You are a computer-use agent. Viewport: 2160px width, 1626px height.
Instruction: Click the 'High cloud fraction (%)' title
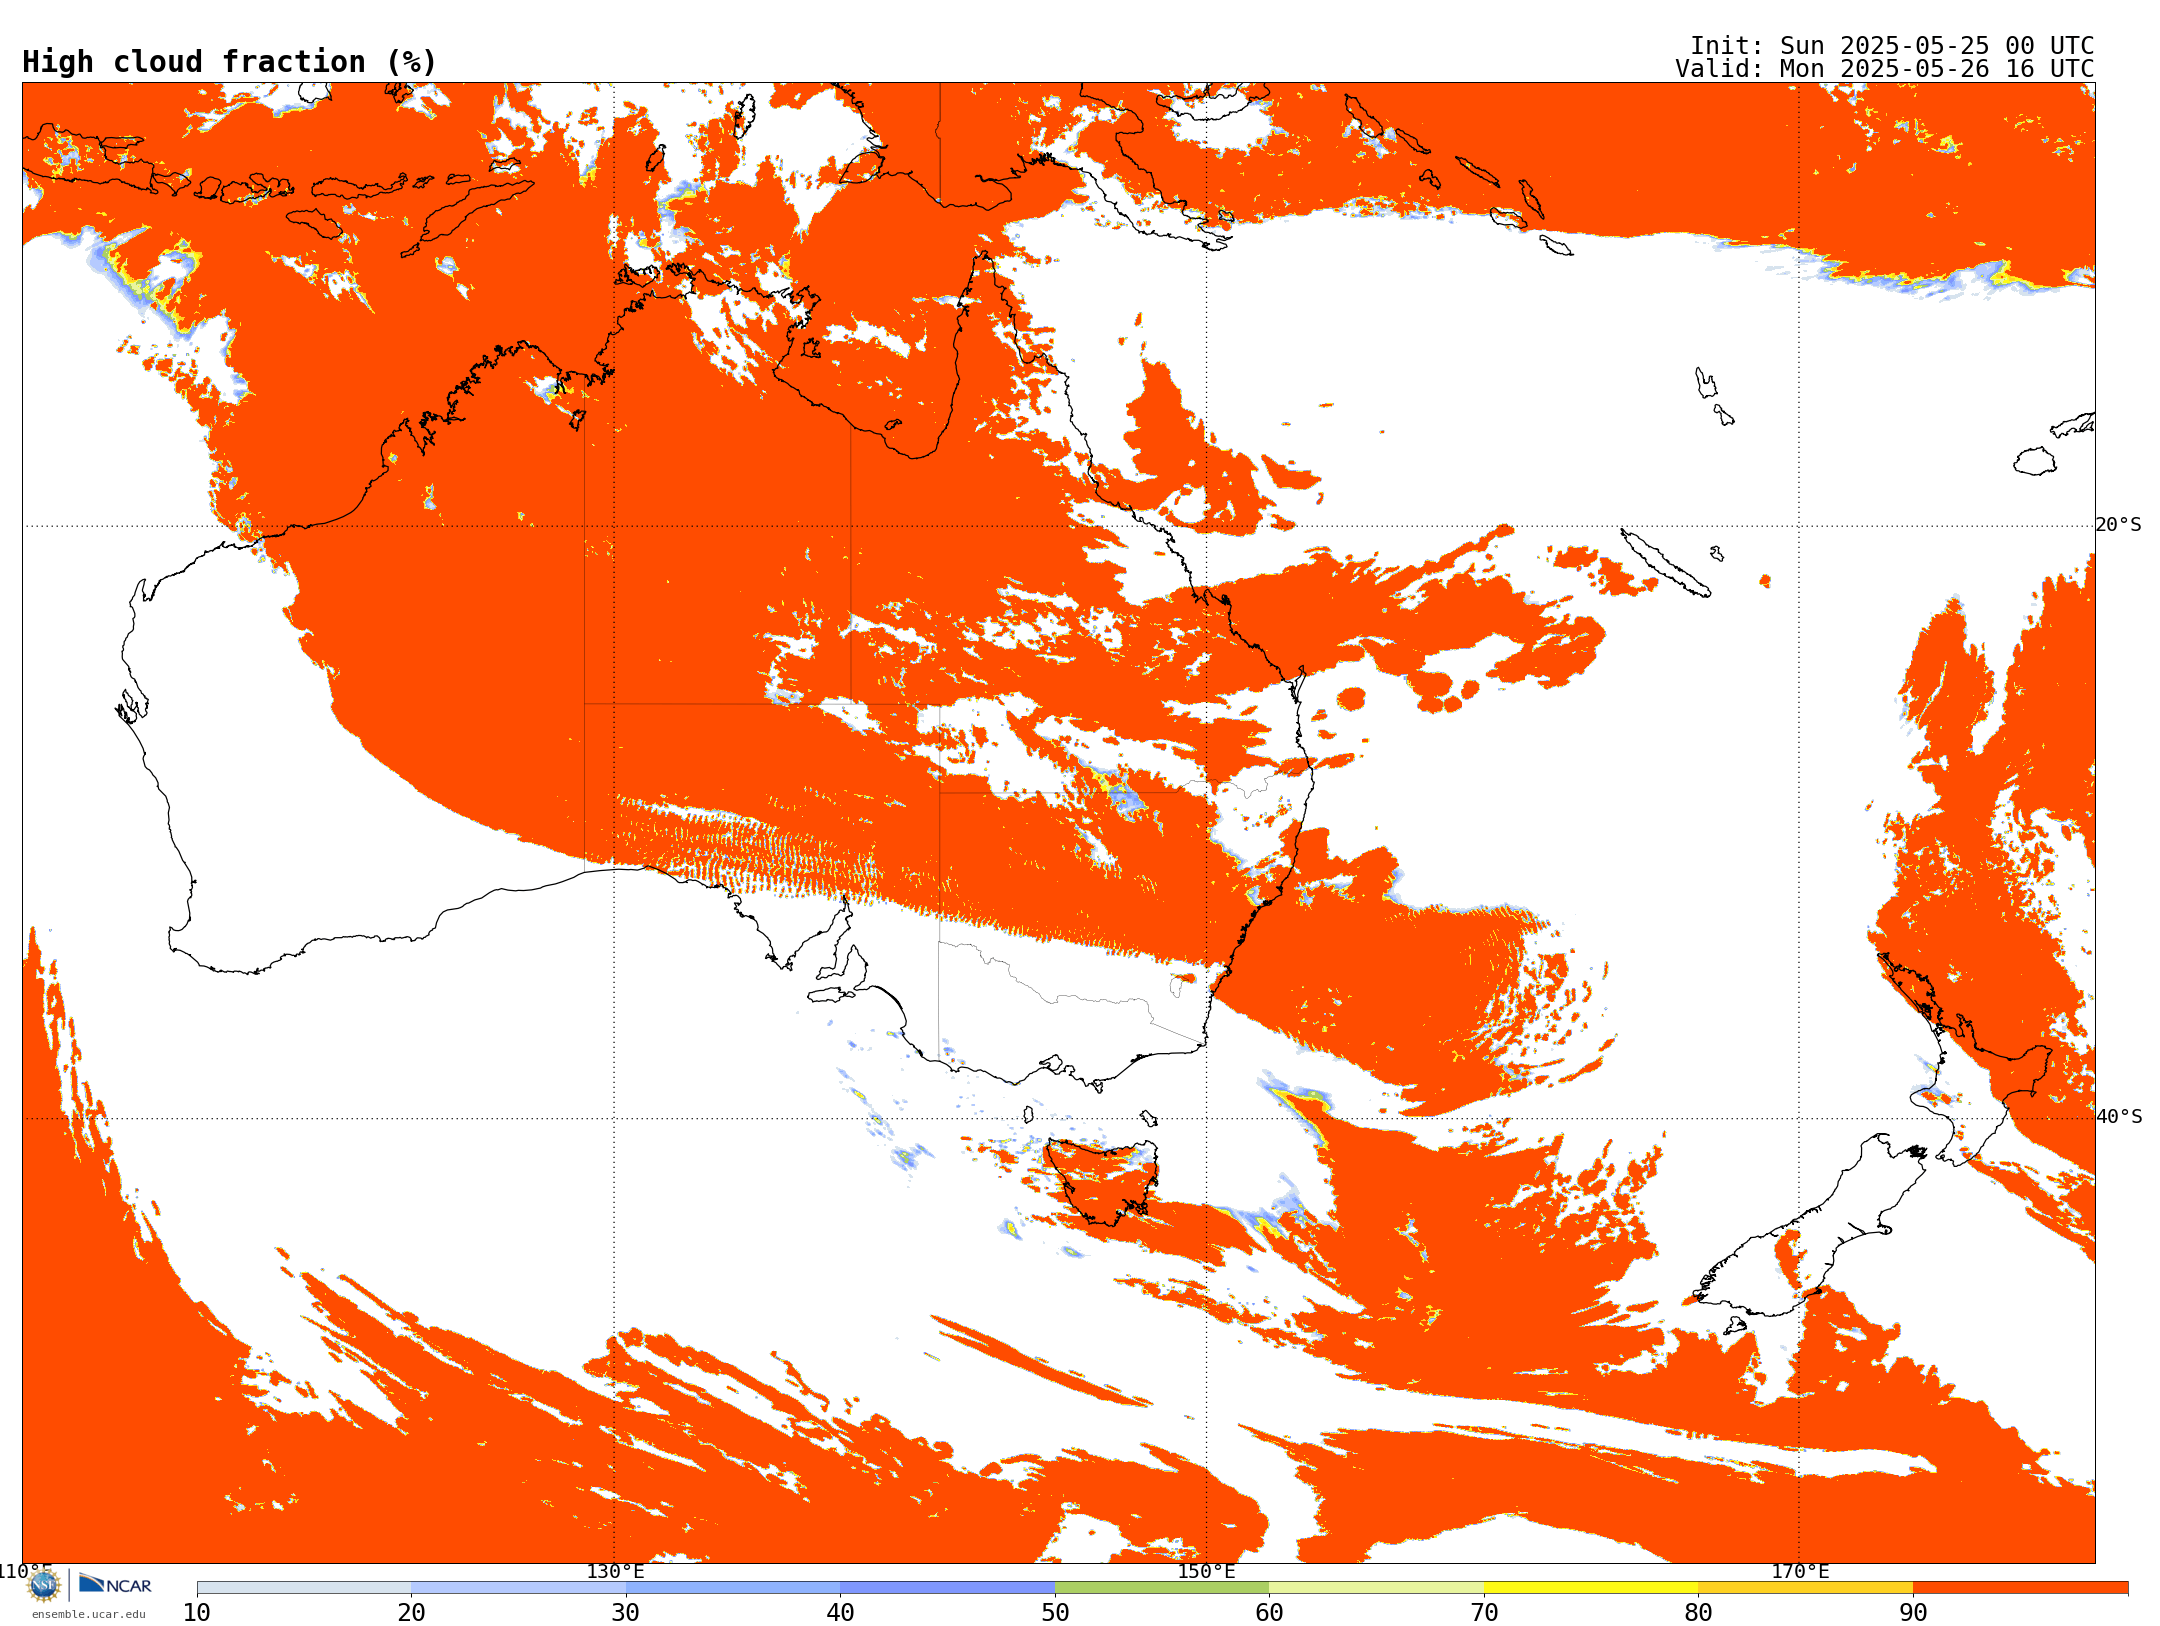pyautogui.click(x=230, y=62)
